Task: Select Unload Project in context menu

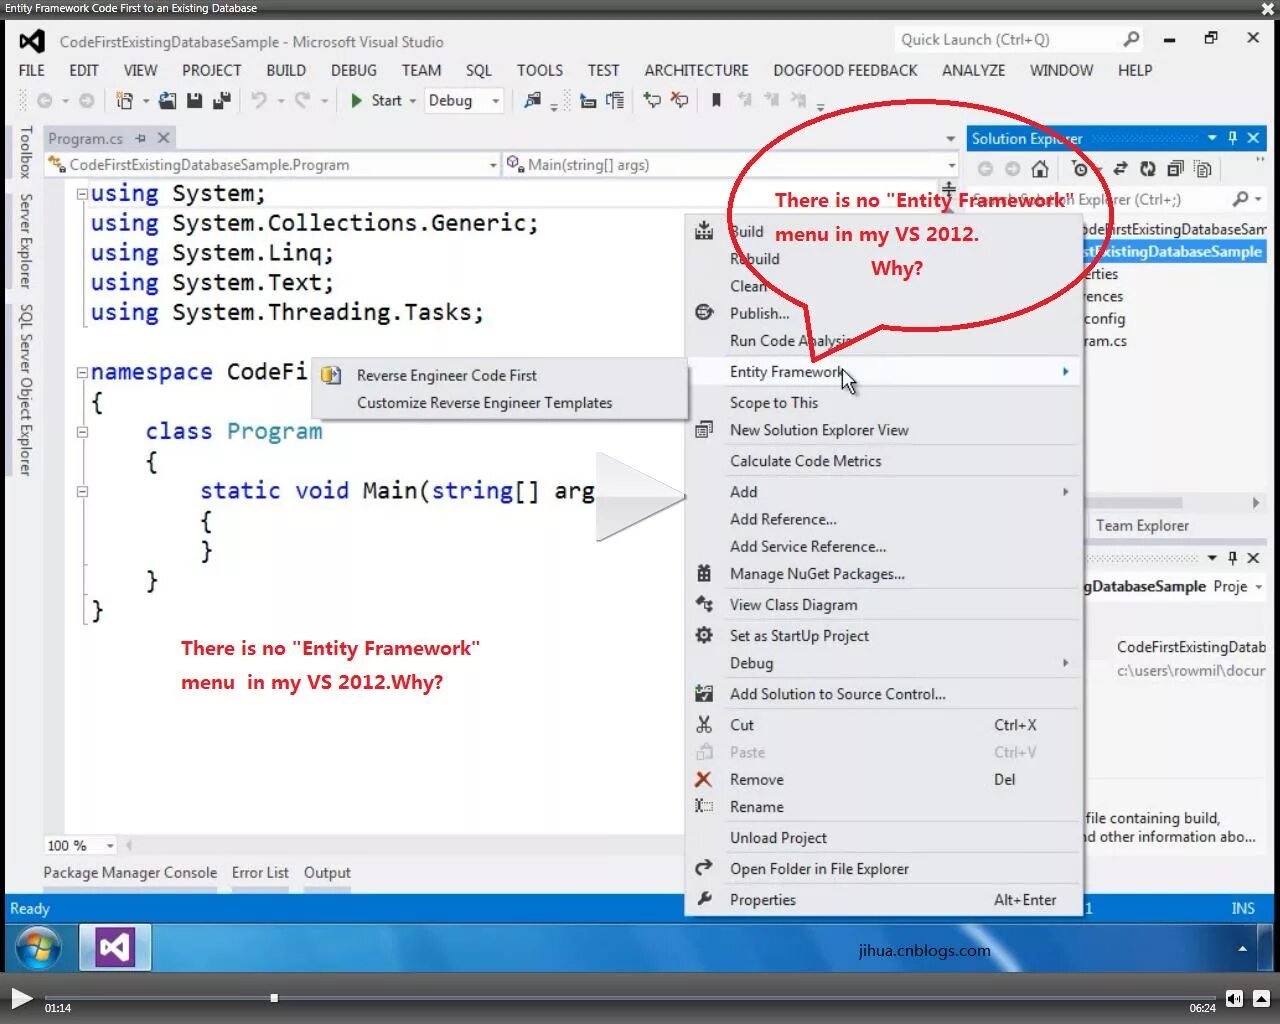Action: 884,838
